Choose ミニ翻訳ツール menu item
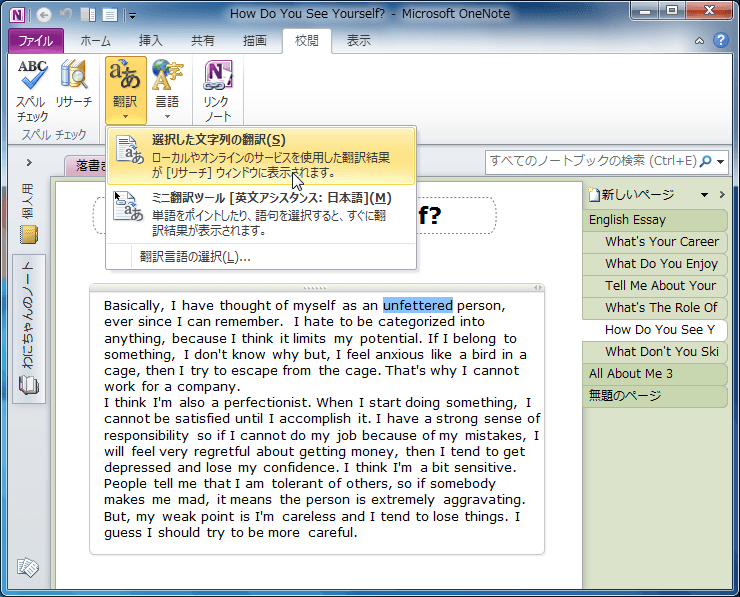The height and width of the screenshot is (597, 740). coord(261,213)
